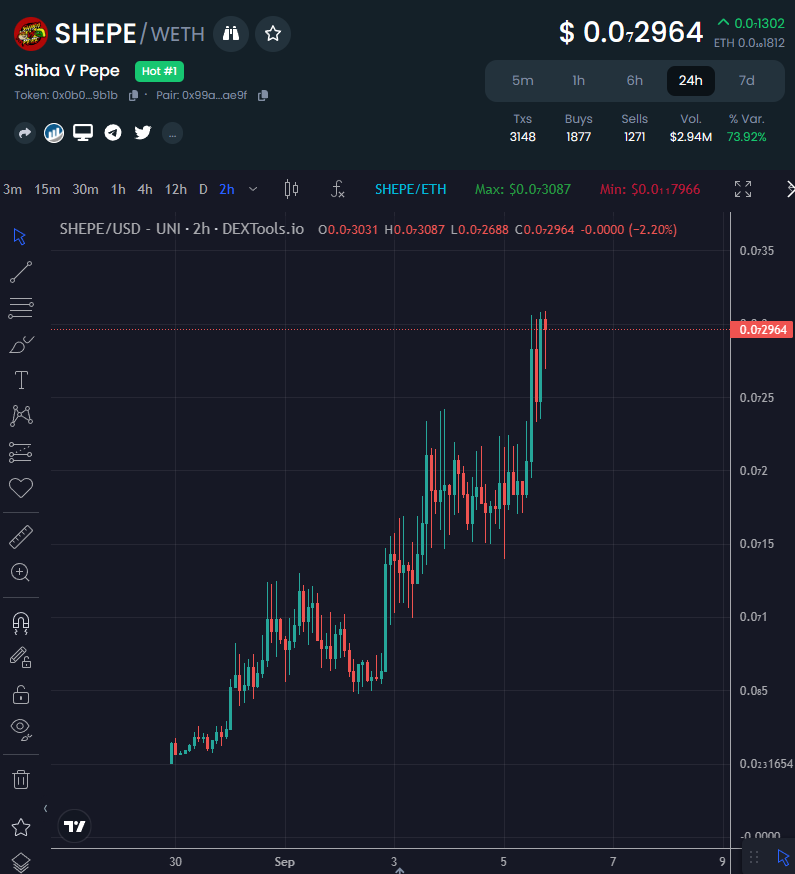Select the zoom in tool
Screen dimensions: 795x874
(21, 572)
